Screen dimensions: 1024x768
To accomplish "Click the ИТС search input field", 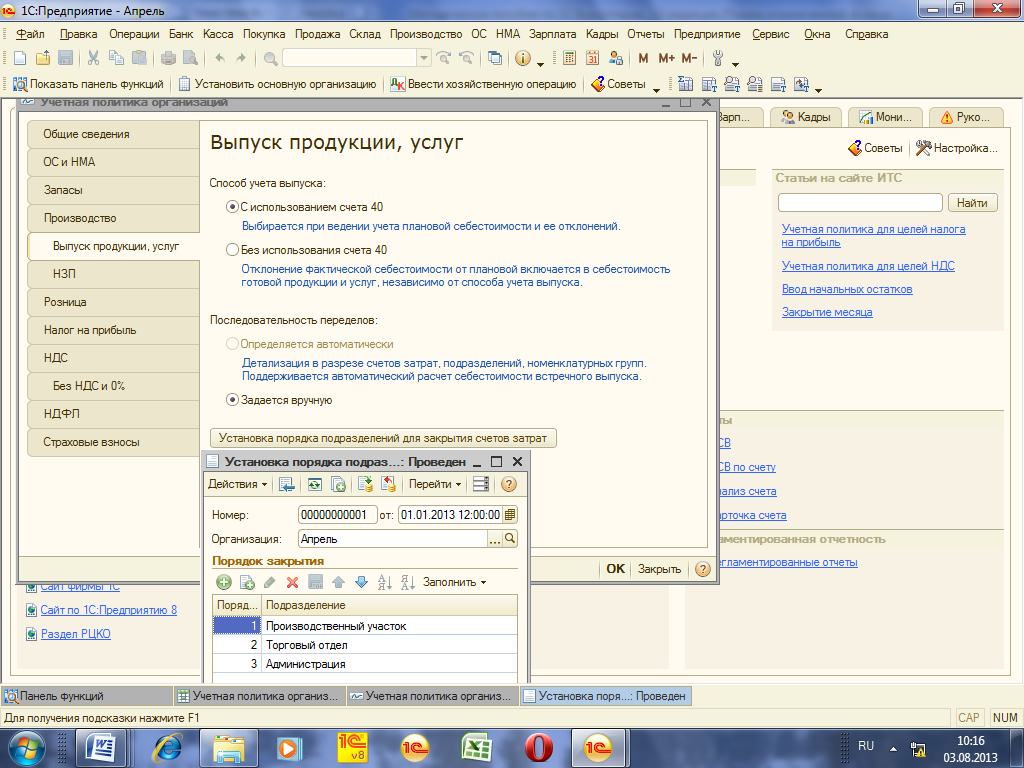I will coord(860,202).
